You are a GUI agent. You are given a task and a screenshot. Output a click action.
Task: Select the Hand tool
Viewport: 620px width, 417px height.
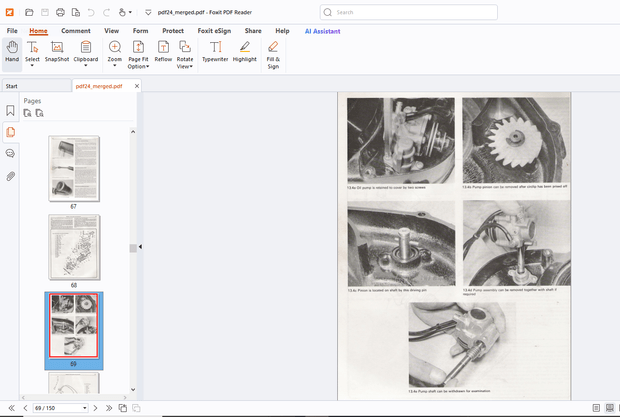12,52
